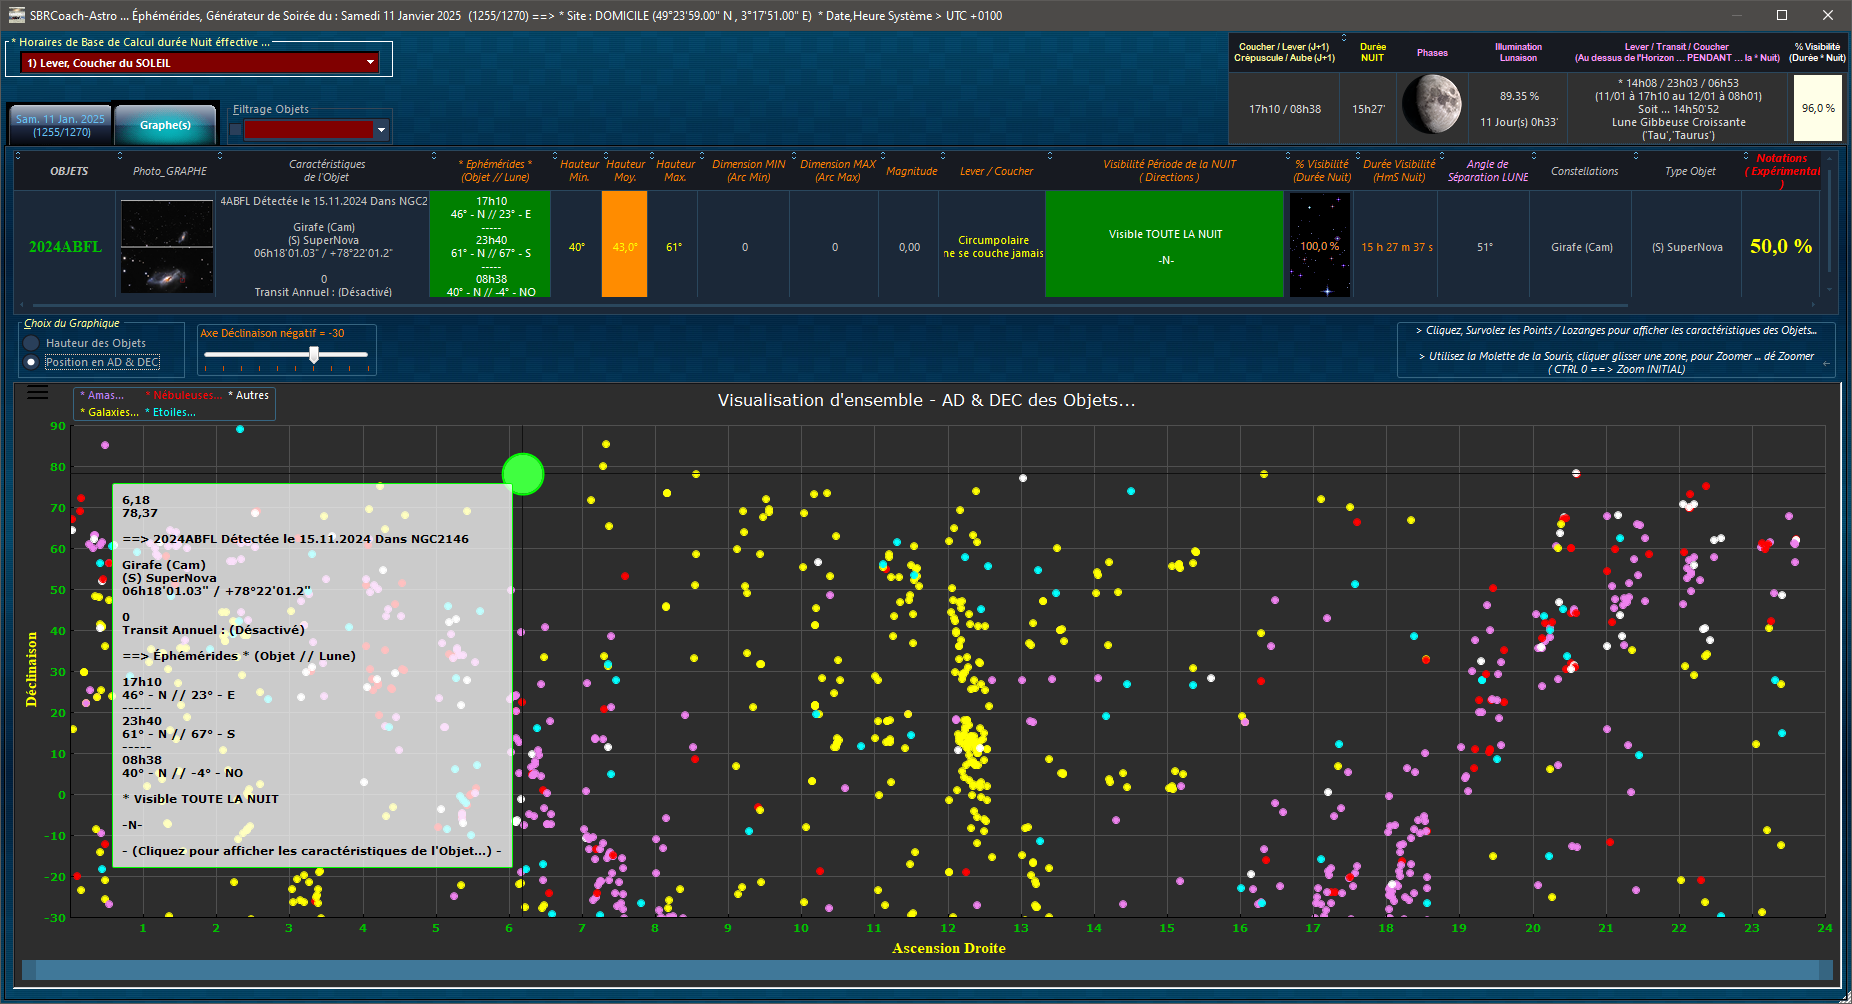Open the chart hamburger menu icon
The image size is (1852, 1004).
tap(37, 393)
